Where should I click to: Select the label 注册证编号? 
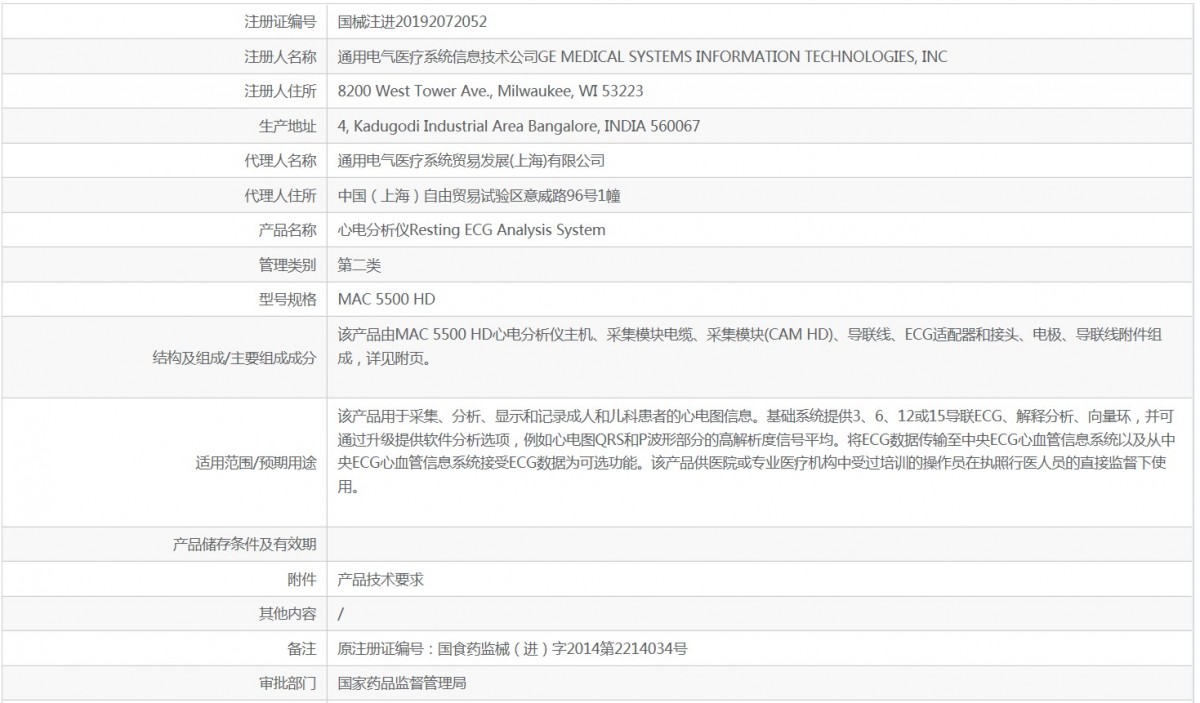tap(281, 20)
